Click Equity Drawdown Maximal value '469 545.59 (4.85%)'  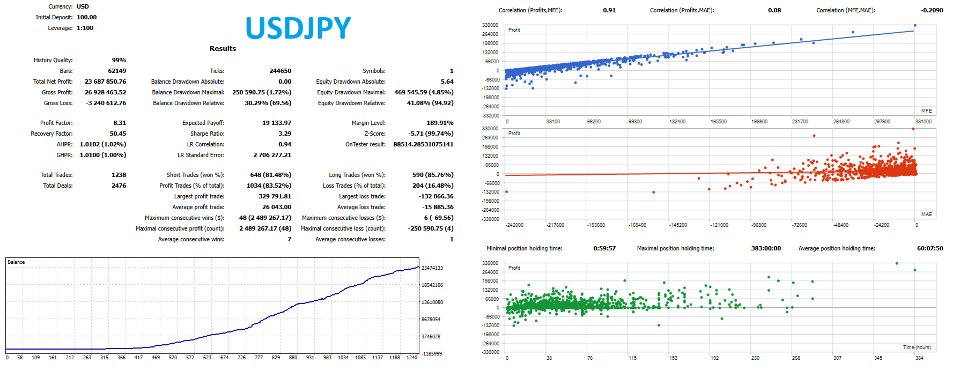coord(425,92)
